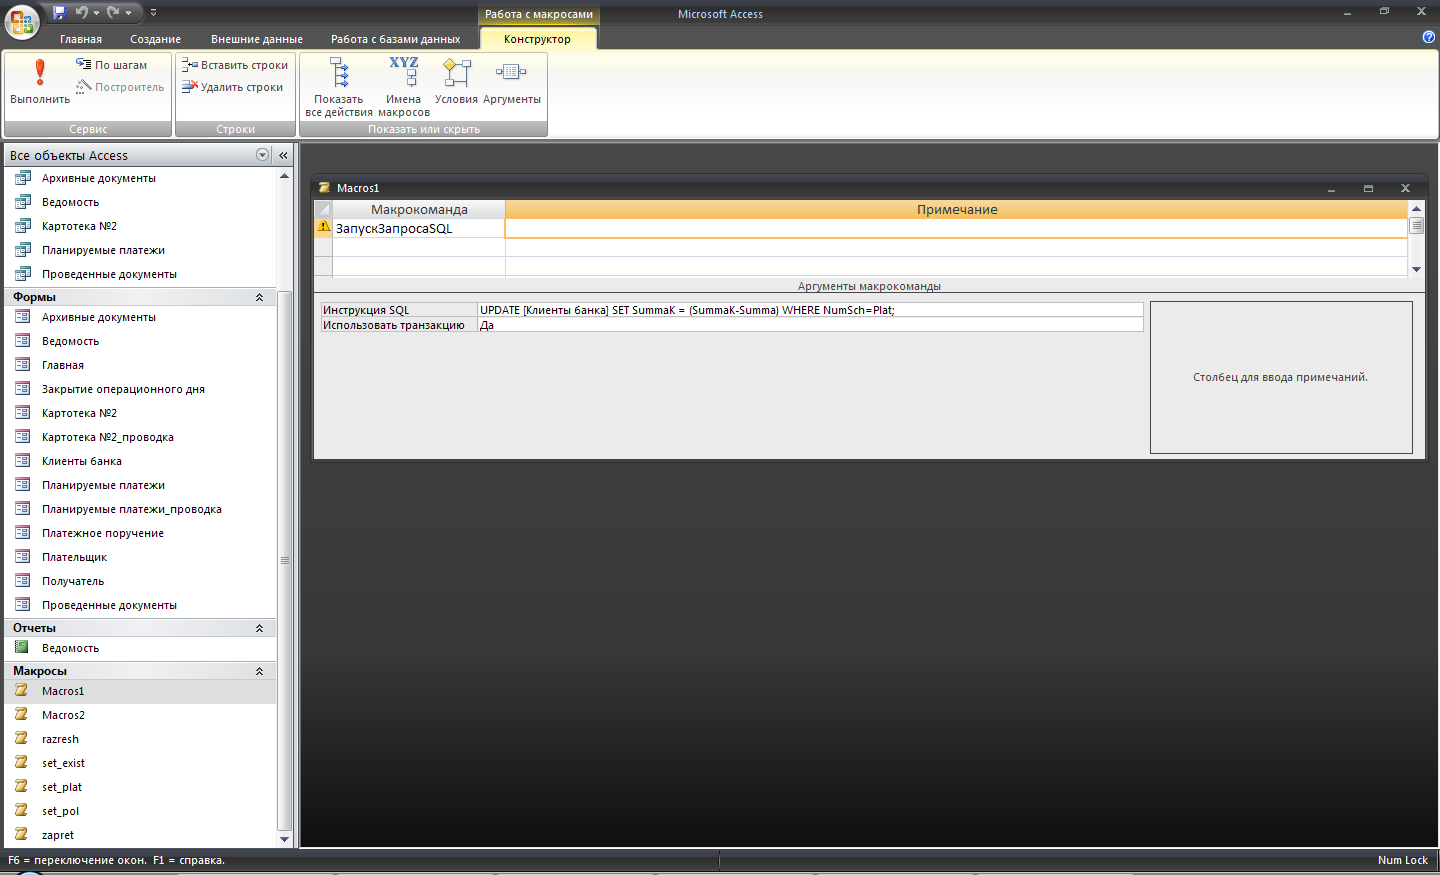This screenshot has width=1440, height=875.
Task: Select form Клиенты банка icon
Action: (x=23, y=461)
